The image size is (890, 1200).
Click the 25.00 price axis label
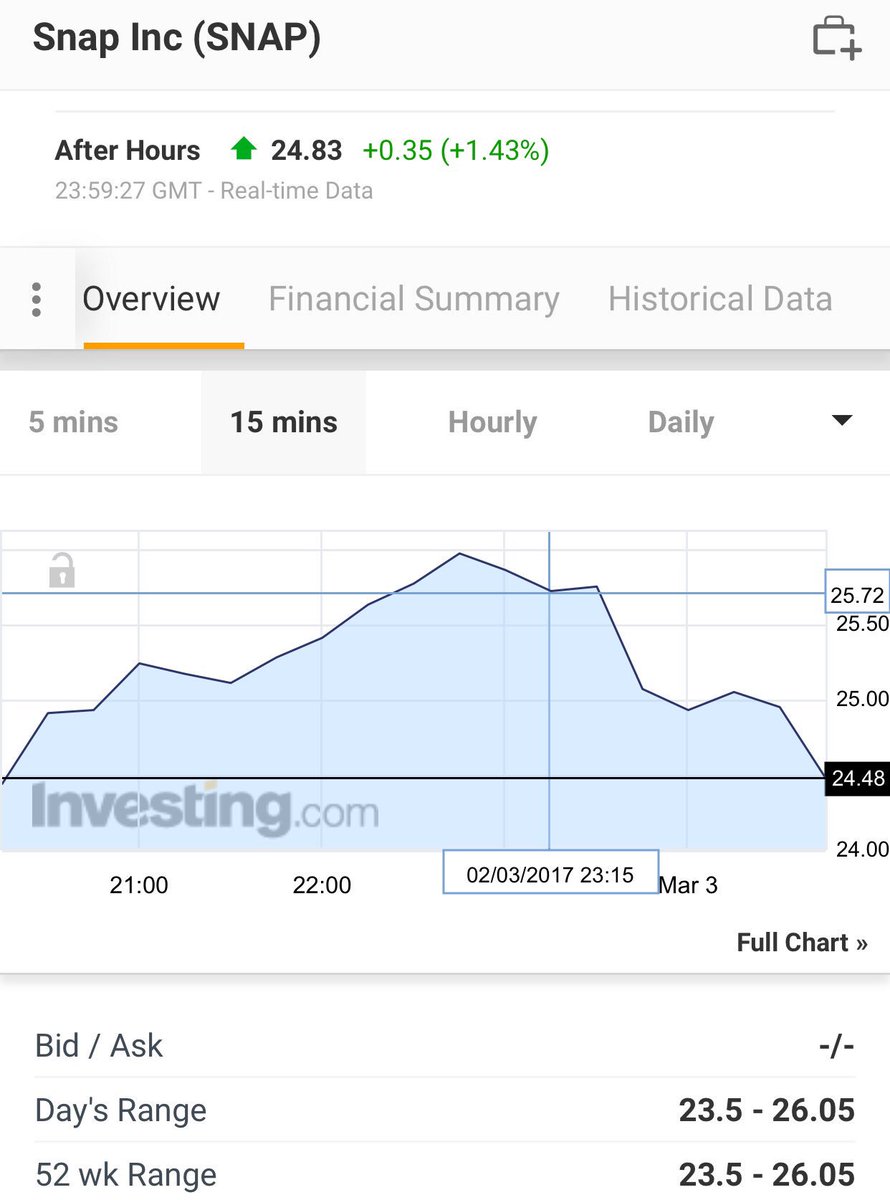[x=862, y=699]
